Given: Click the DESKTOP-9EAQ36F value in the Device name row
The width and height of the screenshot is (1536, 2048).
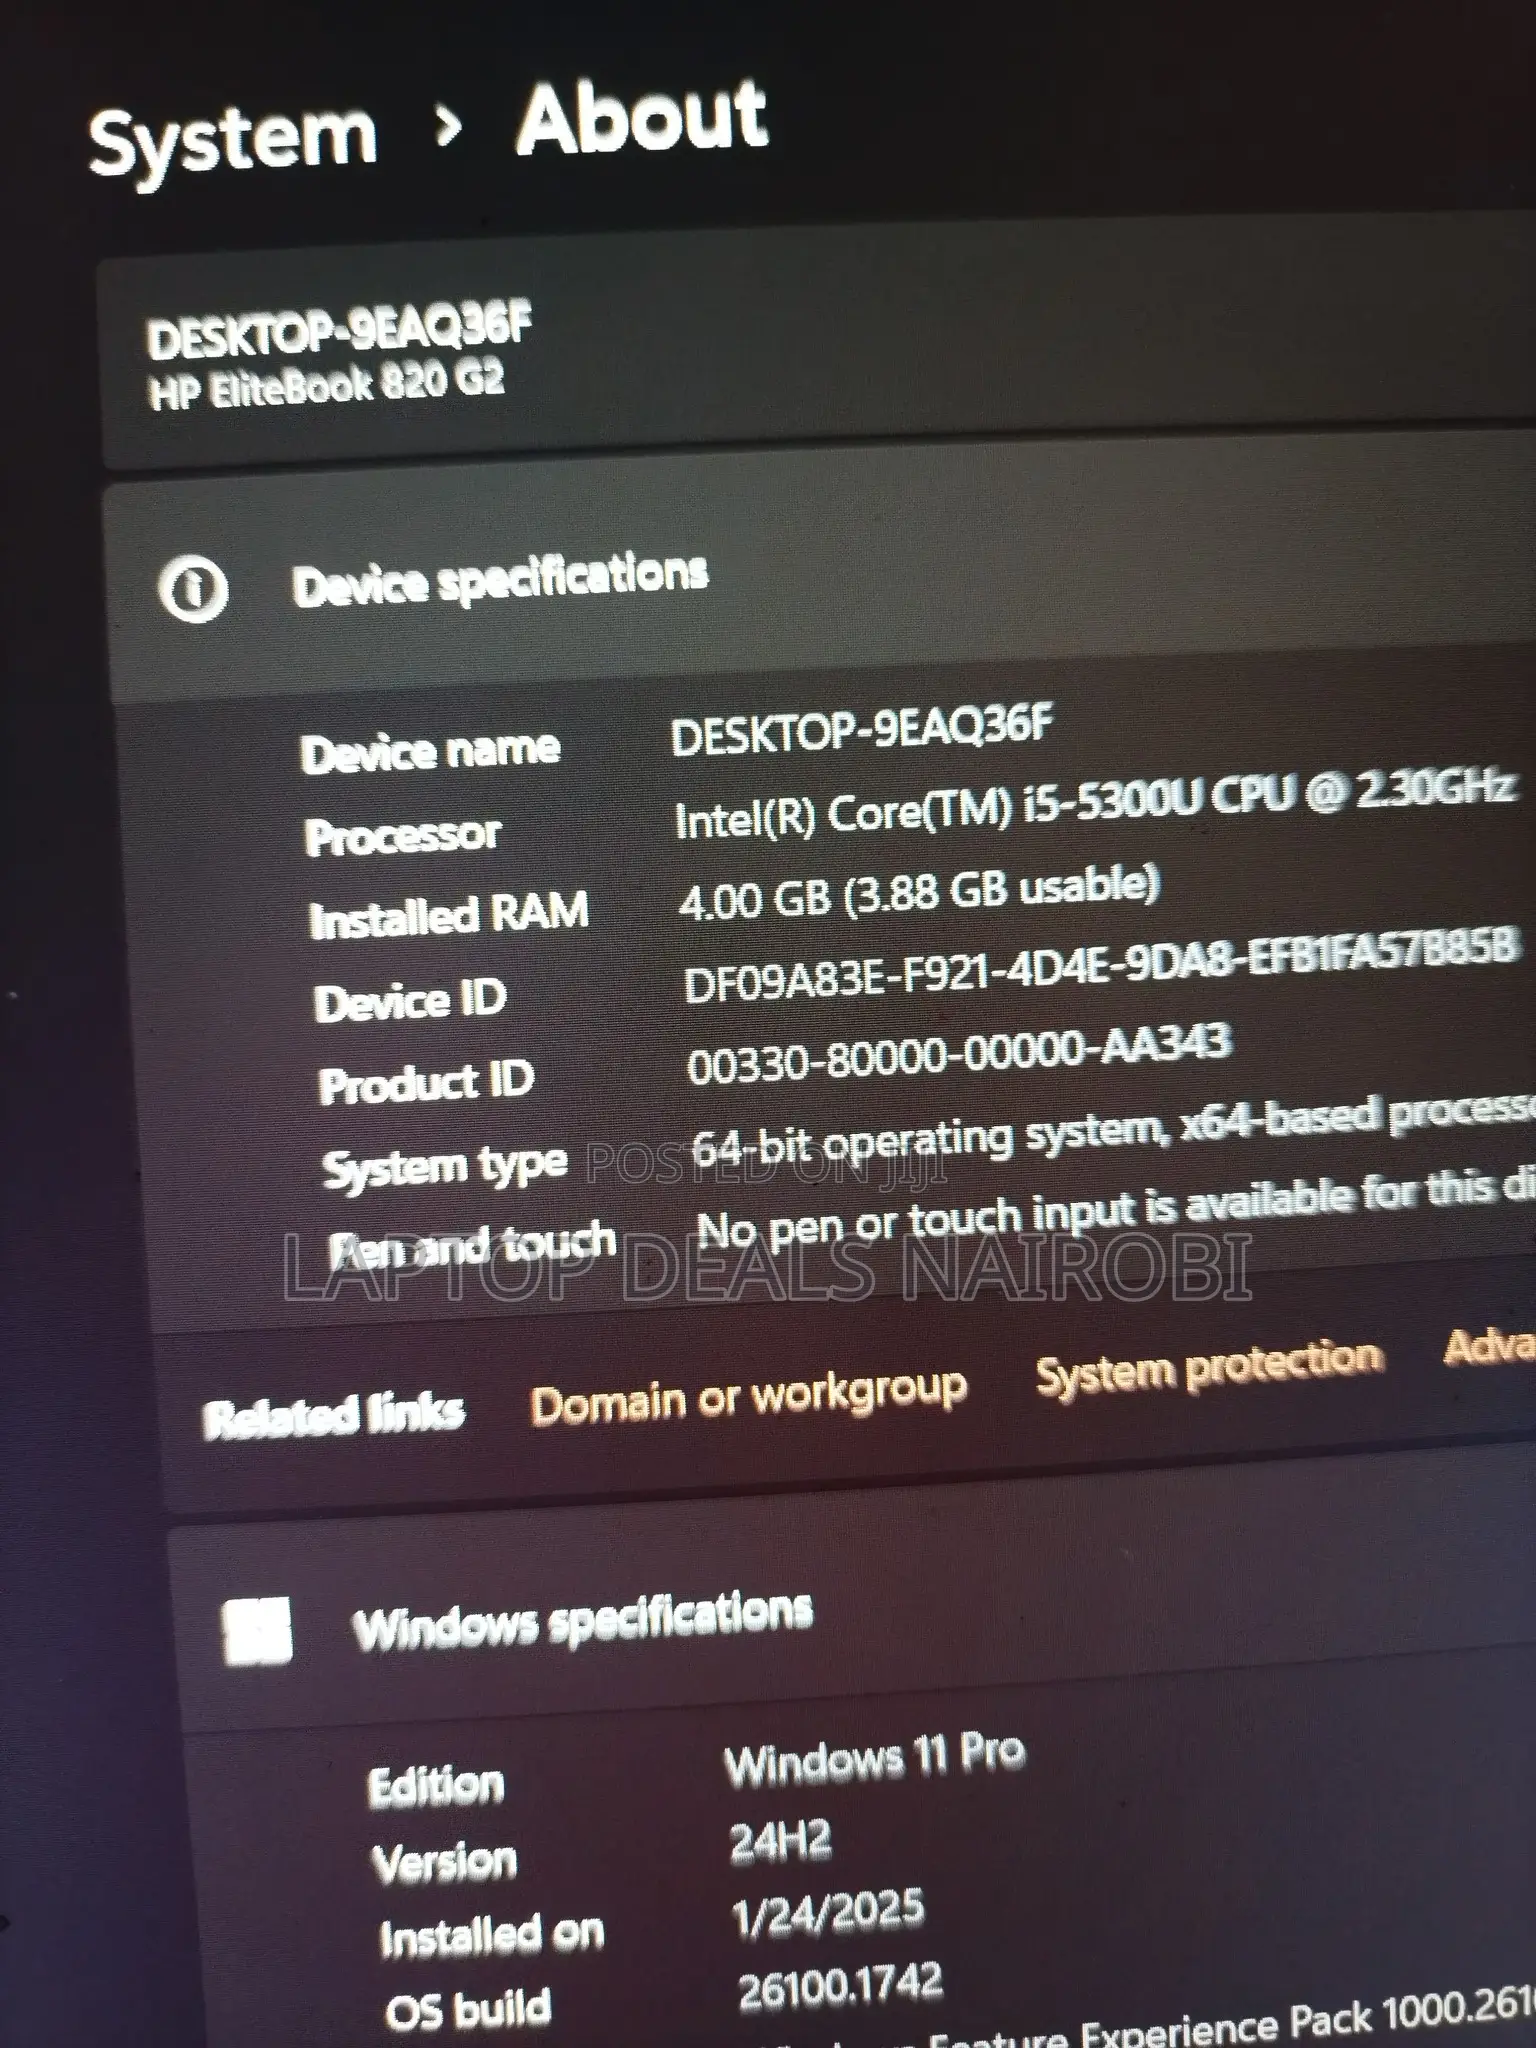Looking at the screenshot, I should [862, 729].
